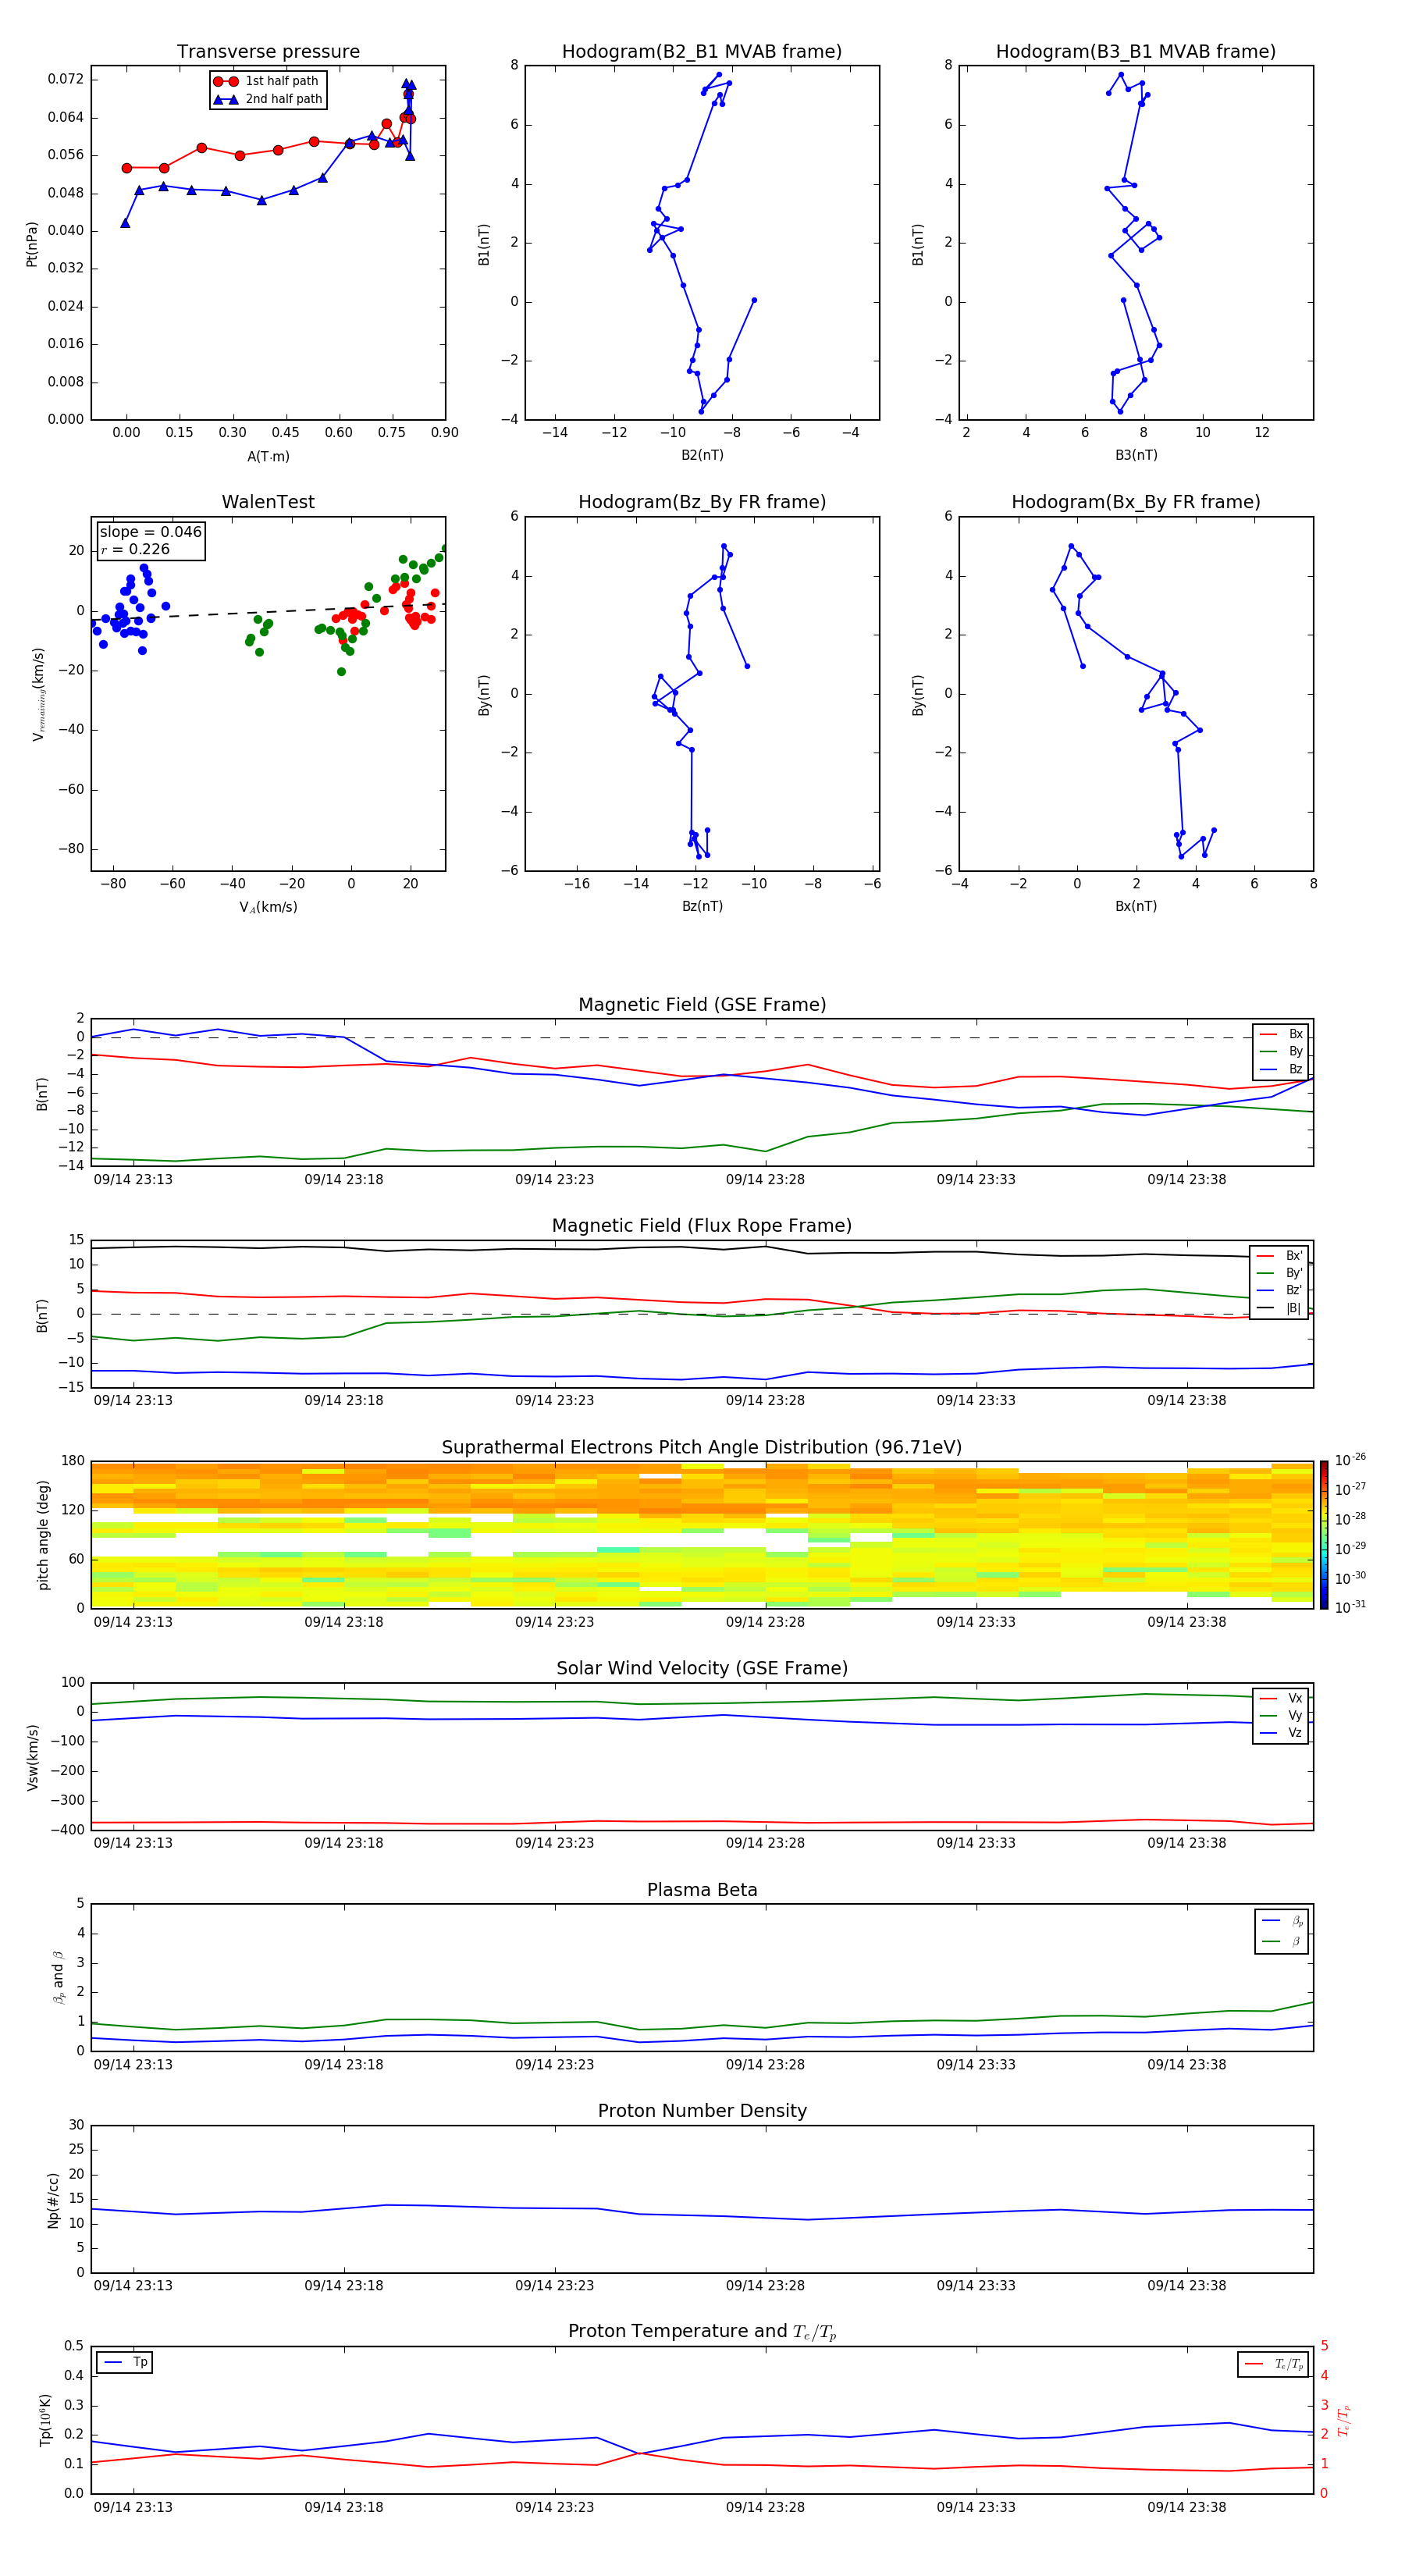Image resolution: width=1405 pixels, height=2576 pixels.
Task: Click the Suprathermal Electrons Pitch Angle Distribution title
Action: [x=702, y=1447]
